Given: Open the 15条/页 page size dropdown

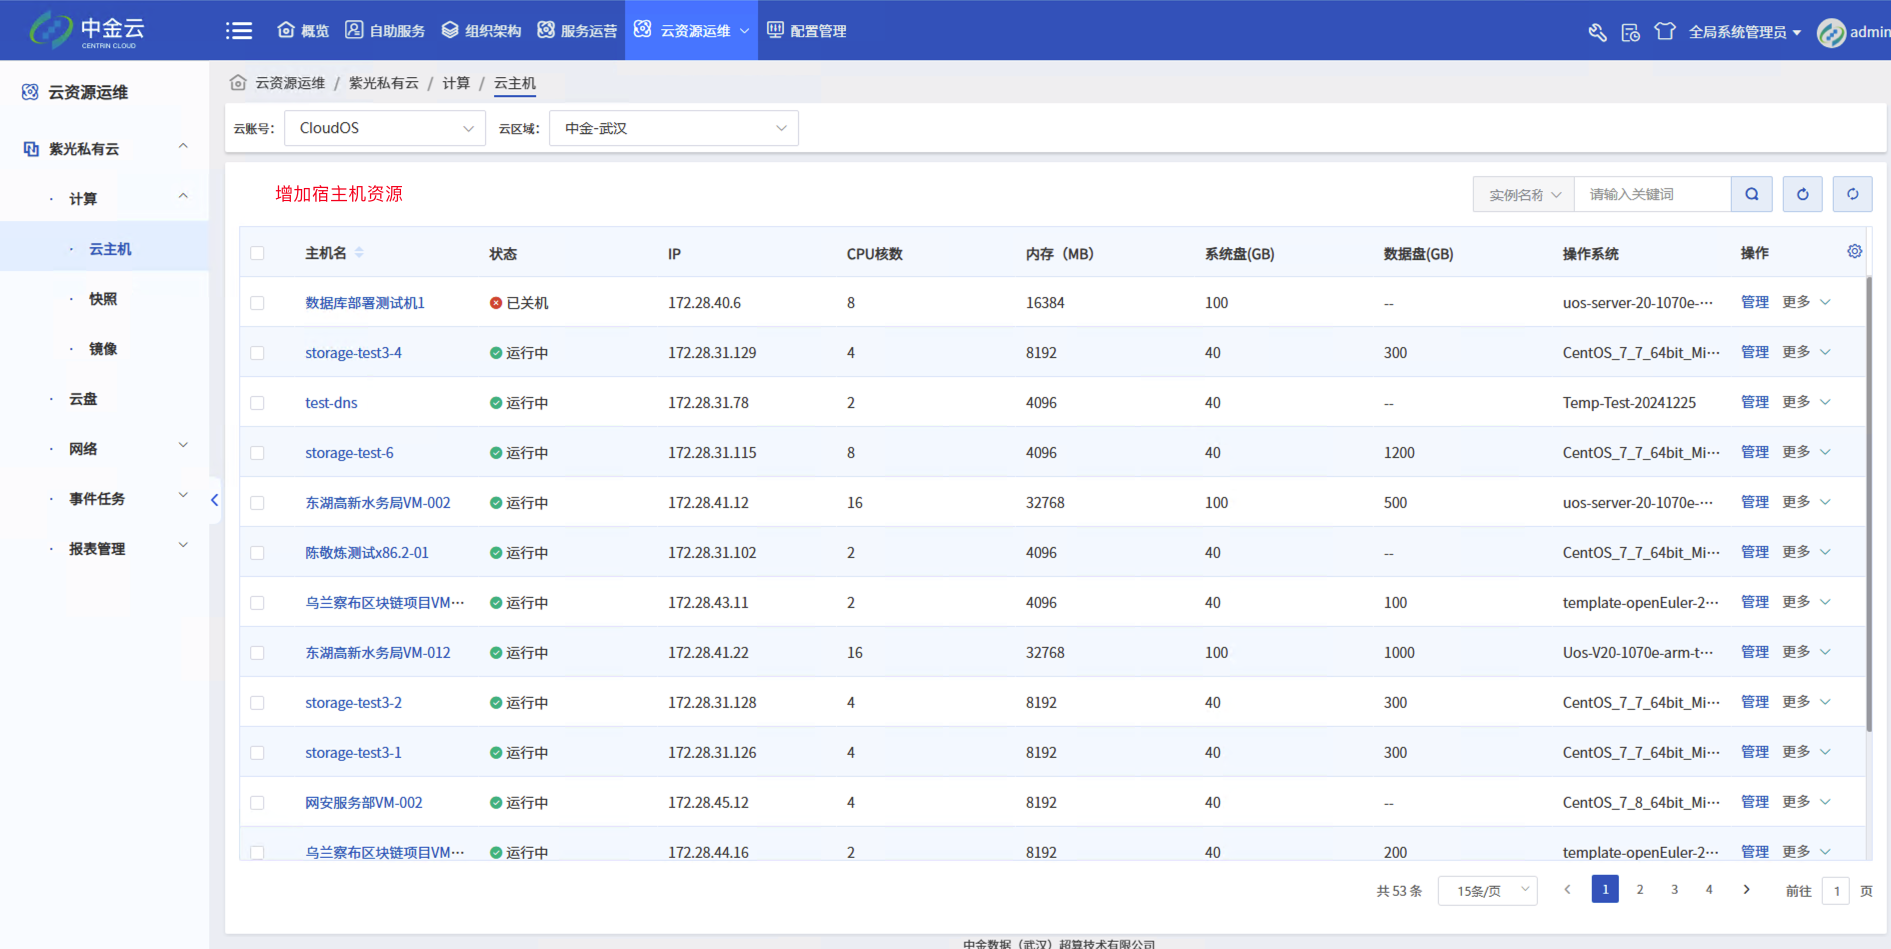Looking at the screenshot, I should (1487, 890).
